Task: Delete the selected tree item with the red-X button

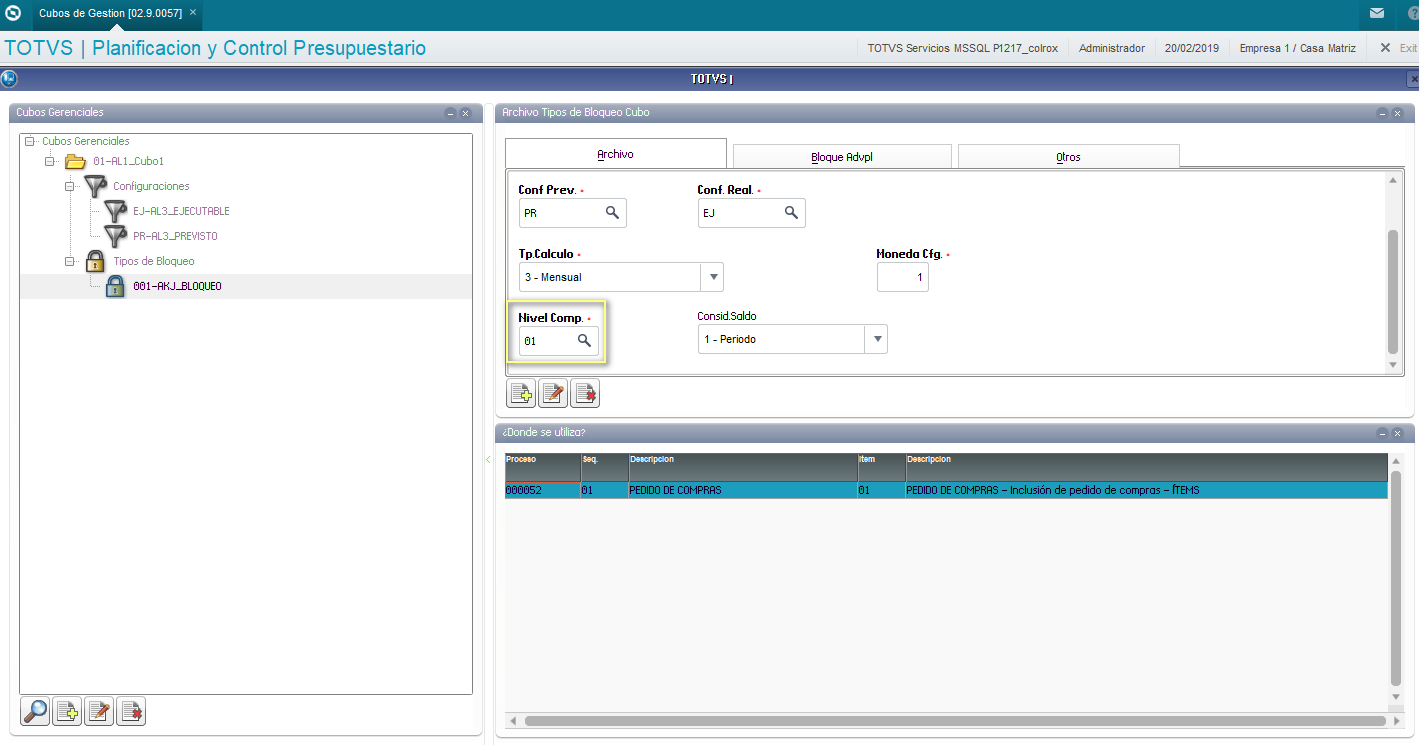Action: tap(131, 712)
